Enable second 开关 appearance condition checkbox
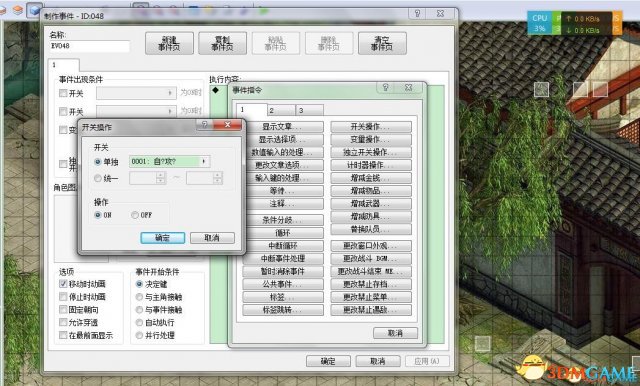640x386 pixels. 63,111
